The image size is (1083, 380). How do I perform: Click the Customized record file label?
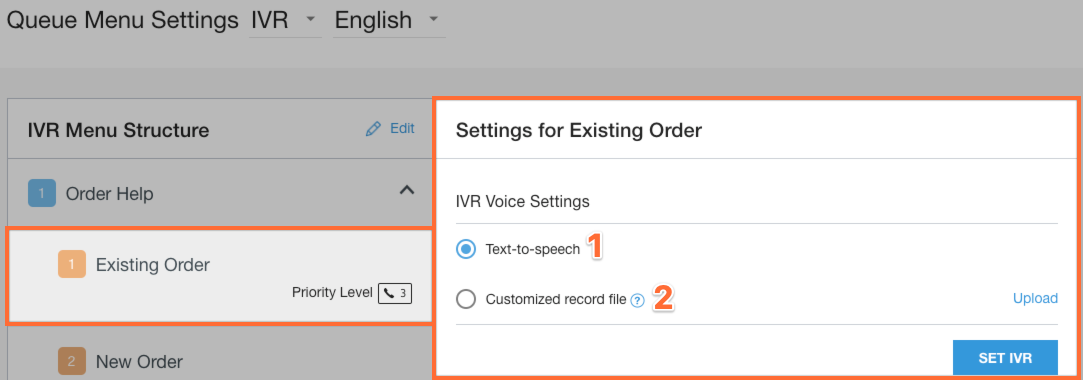[556, 299]
